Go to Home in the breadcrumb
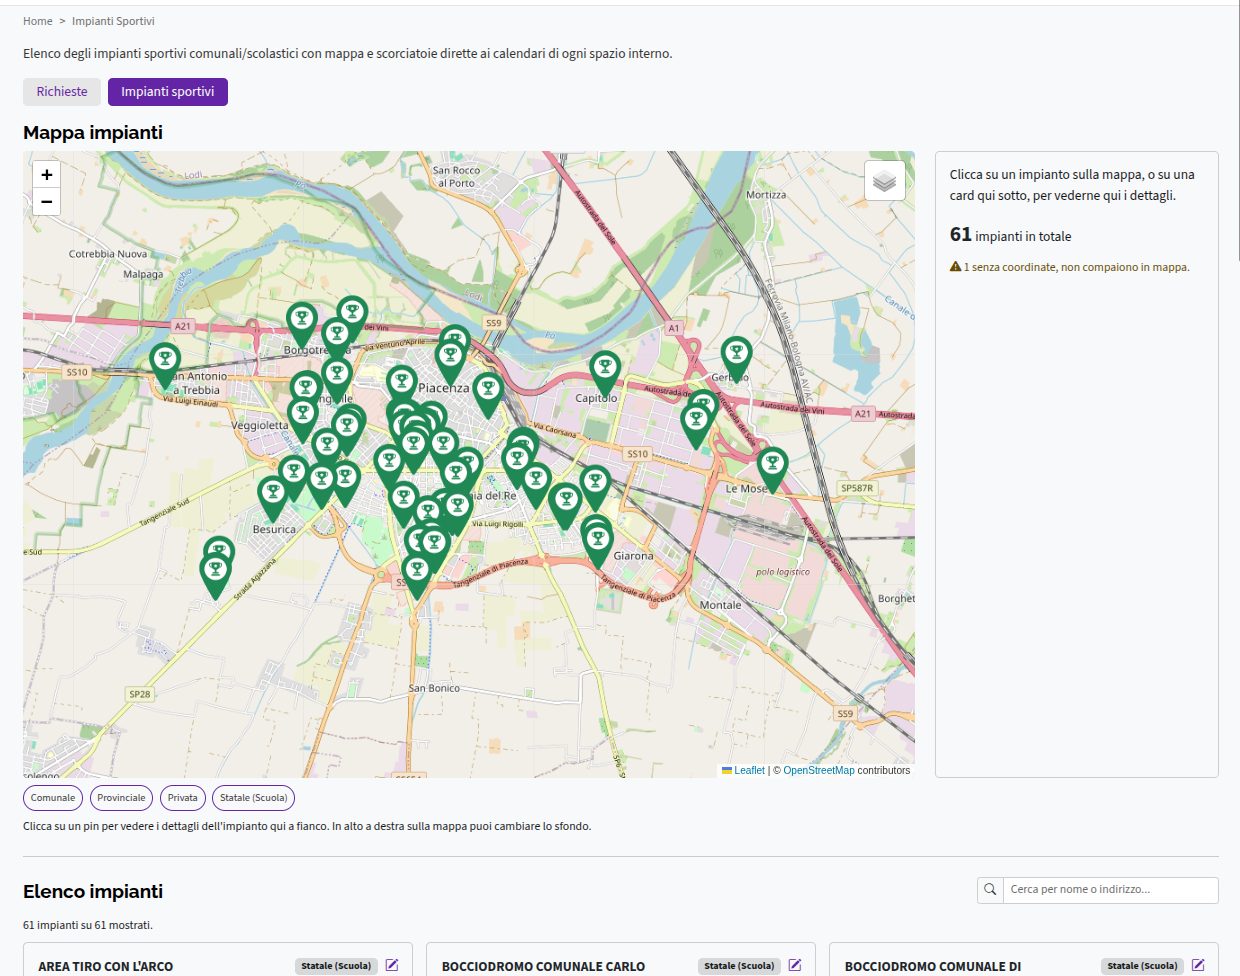This screenshot has height=976, width=1240. coord(38,21)
